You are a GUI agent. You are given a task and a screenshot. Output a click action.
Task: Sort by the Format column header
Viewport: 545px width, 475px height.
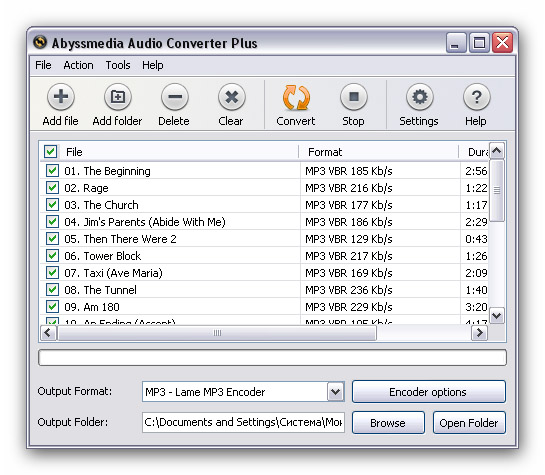coord(379,152)
